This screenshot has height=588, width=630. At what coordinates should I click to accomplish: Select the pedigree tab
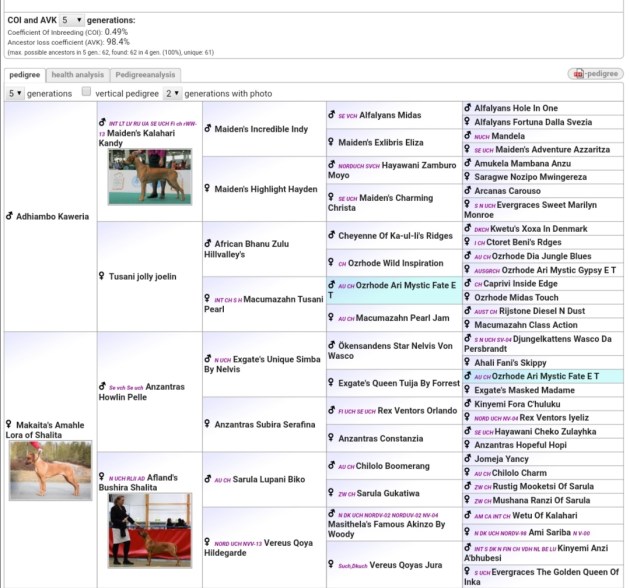[x=24, y=75]
